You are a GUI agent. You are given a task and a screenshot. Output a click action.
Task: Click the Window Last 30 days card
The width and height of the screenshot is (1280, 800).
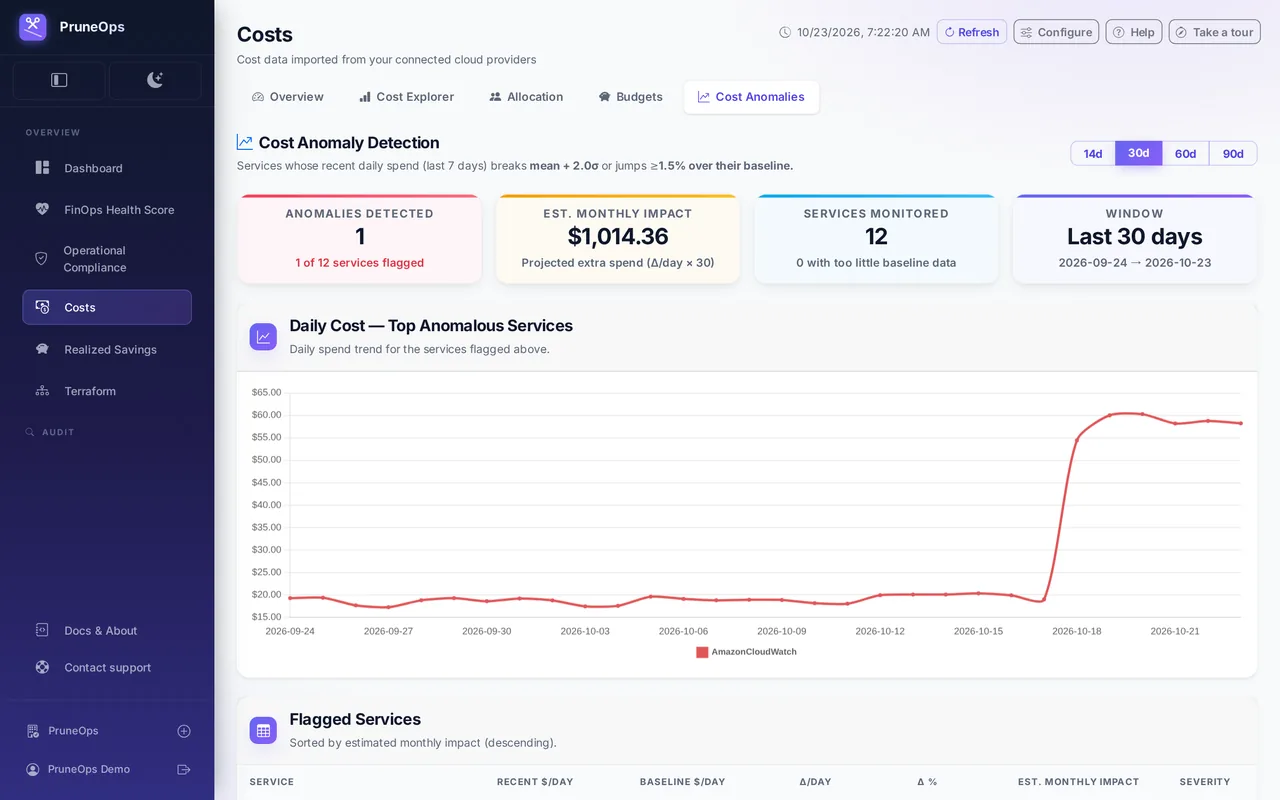click(x=1135, y=239)
